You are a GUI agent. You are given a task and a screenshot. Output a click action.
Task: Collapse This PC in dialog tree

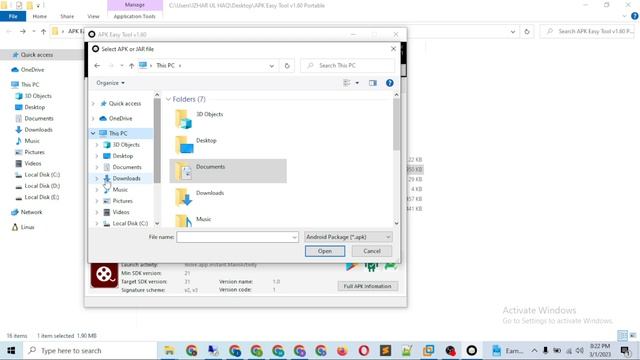(x=93, y=133)
